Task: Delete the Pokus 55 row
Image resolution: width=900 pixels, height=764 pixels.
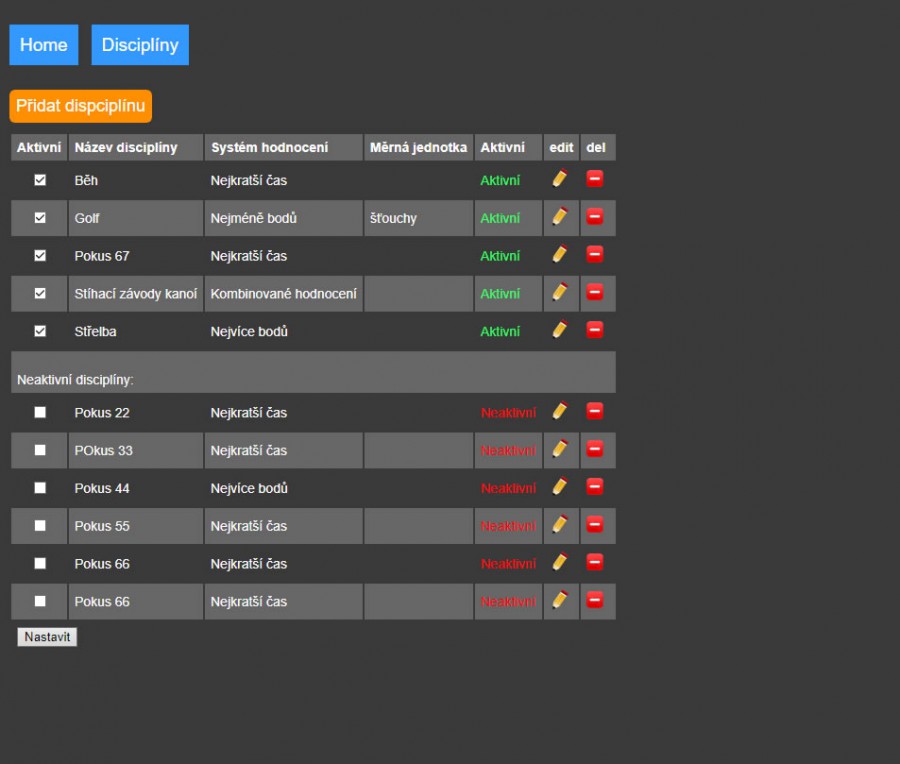Action: (594, 524)
